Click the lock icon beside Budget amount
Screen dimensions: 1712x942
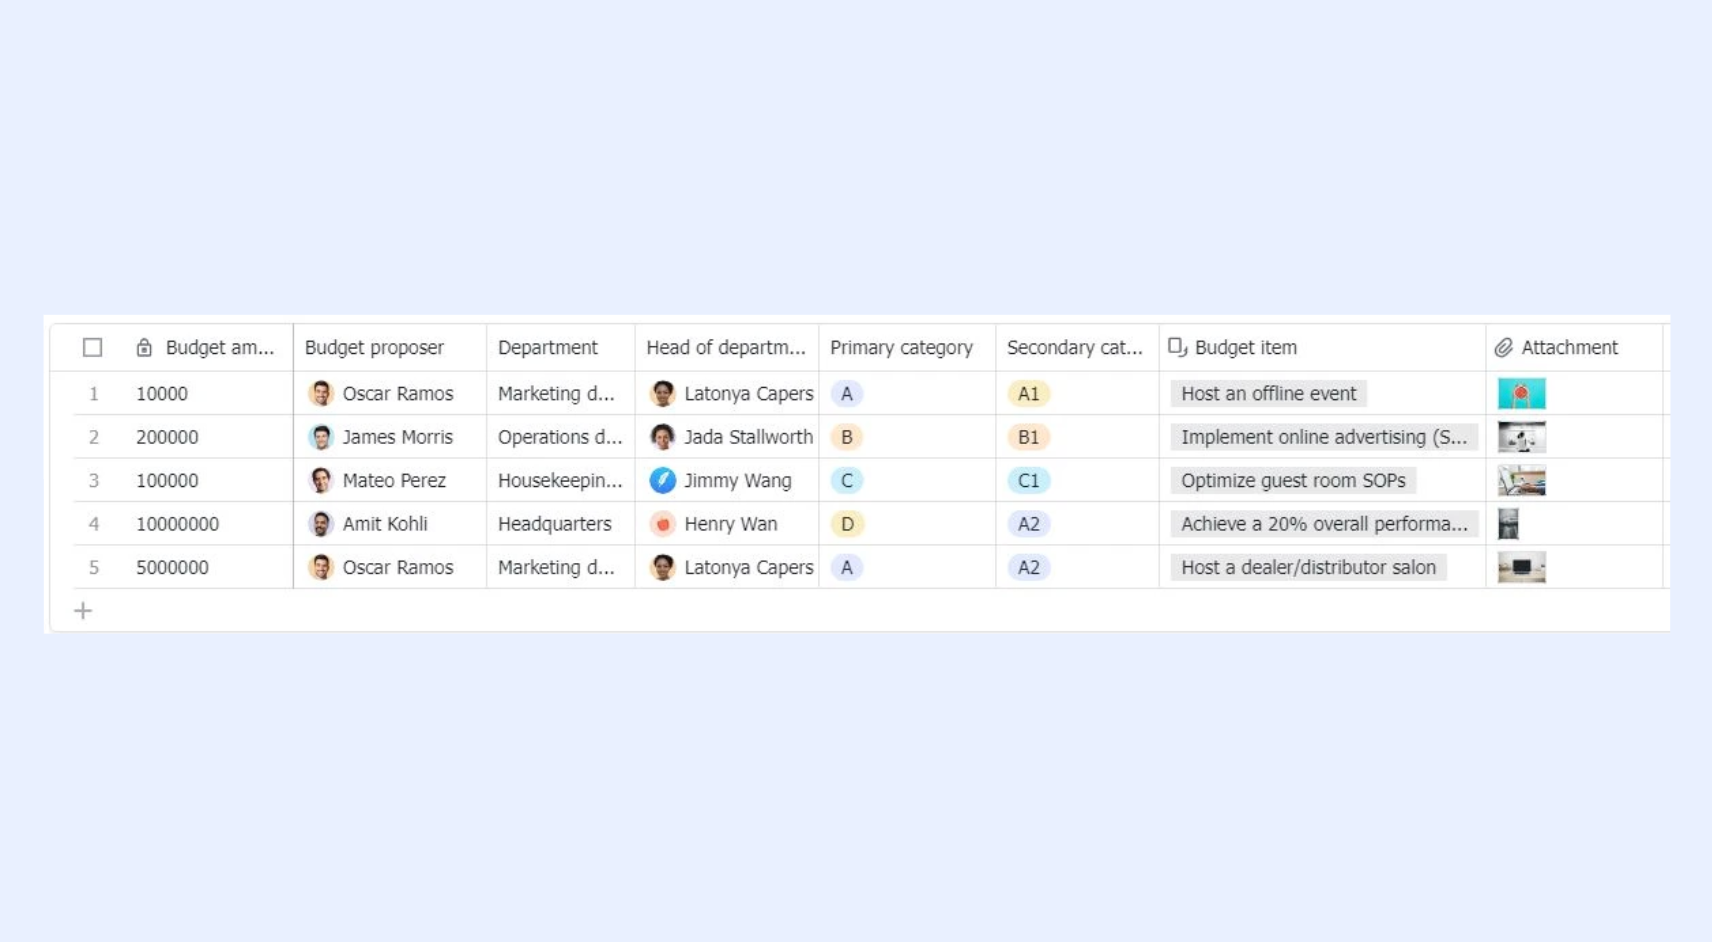tap(144, 347)
